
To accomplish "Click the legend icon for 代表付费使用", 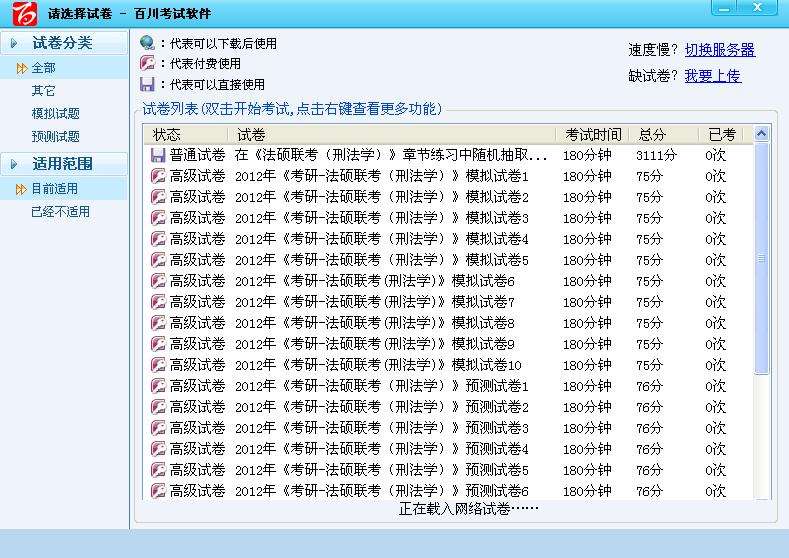I will tap(147, 63).
